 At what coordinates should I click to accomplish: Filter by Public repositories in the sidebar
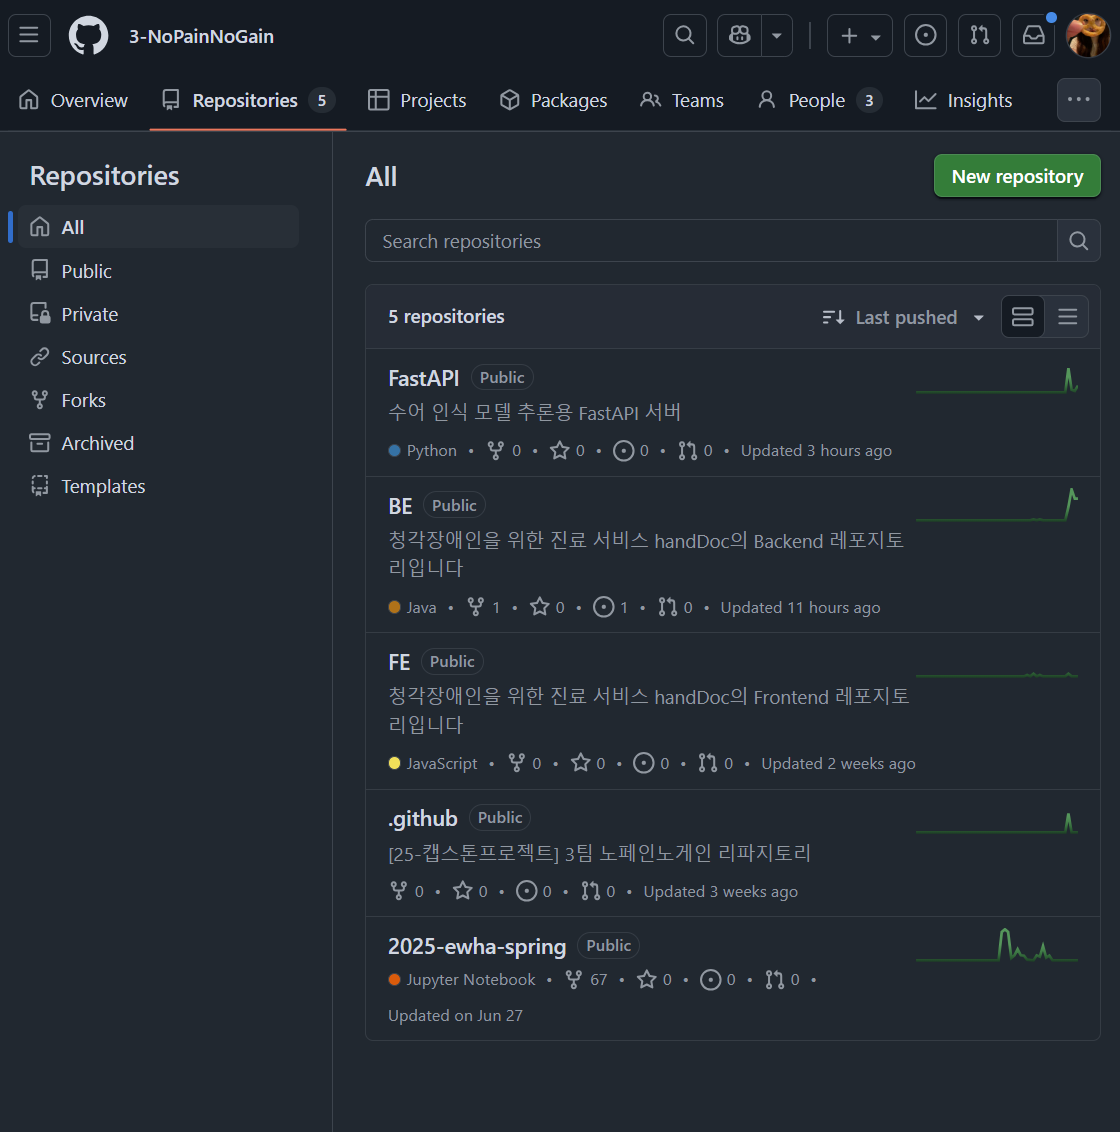pyautogui.click(x=158, y=271)
